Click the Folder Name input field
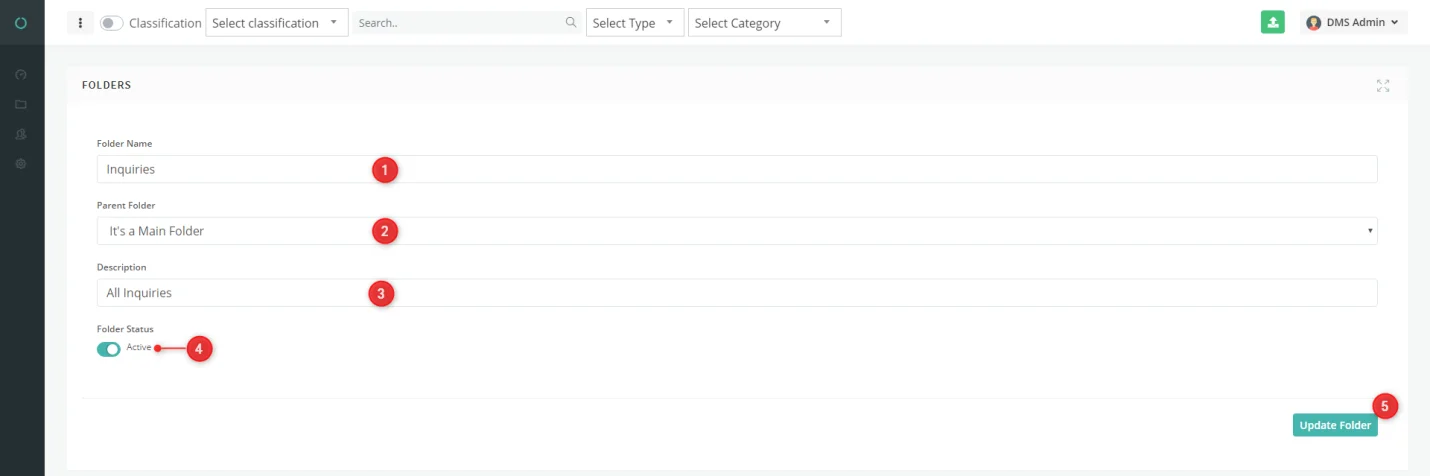Viewport: 1430px width, 476px height. (737, 169)
